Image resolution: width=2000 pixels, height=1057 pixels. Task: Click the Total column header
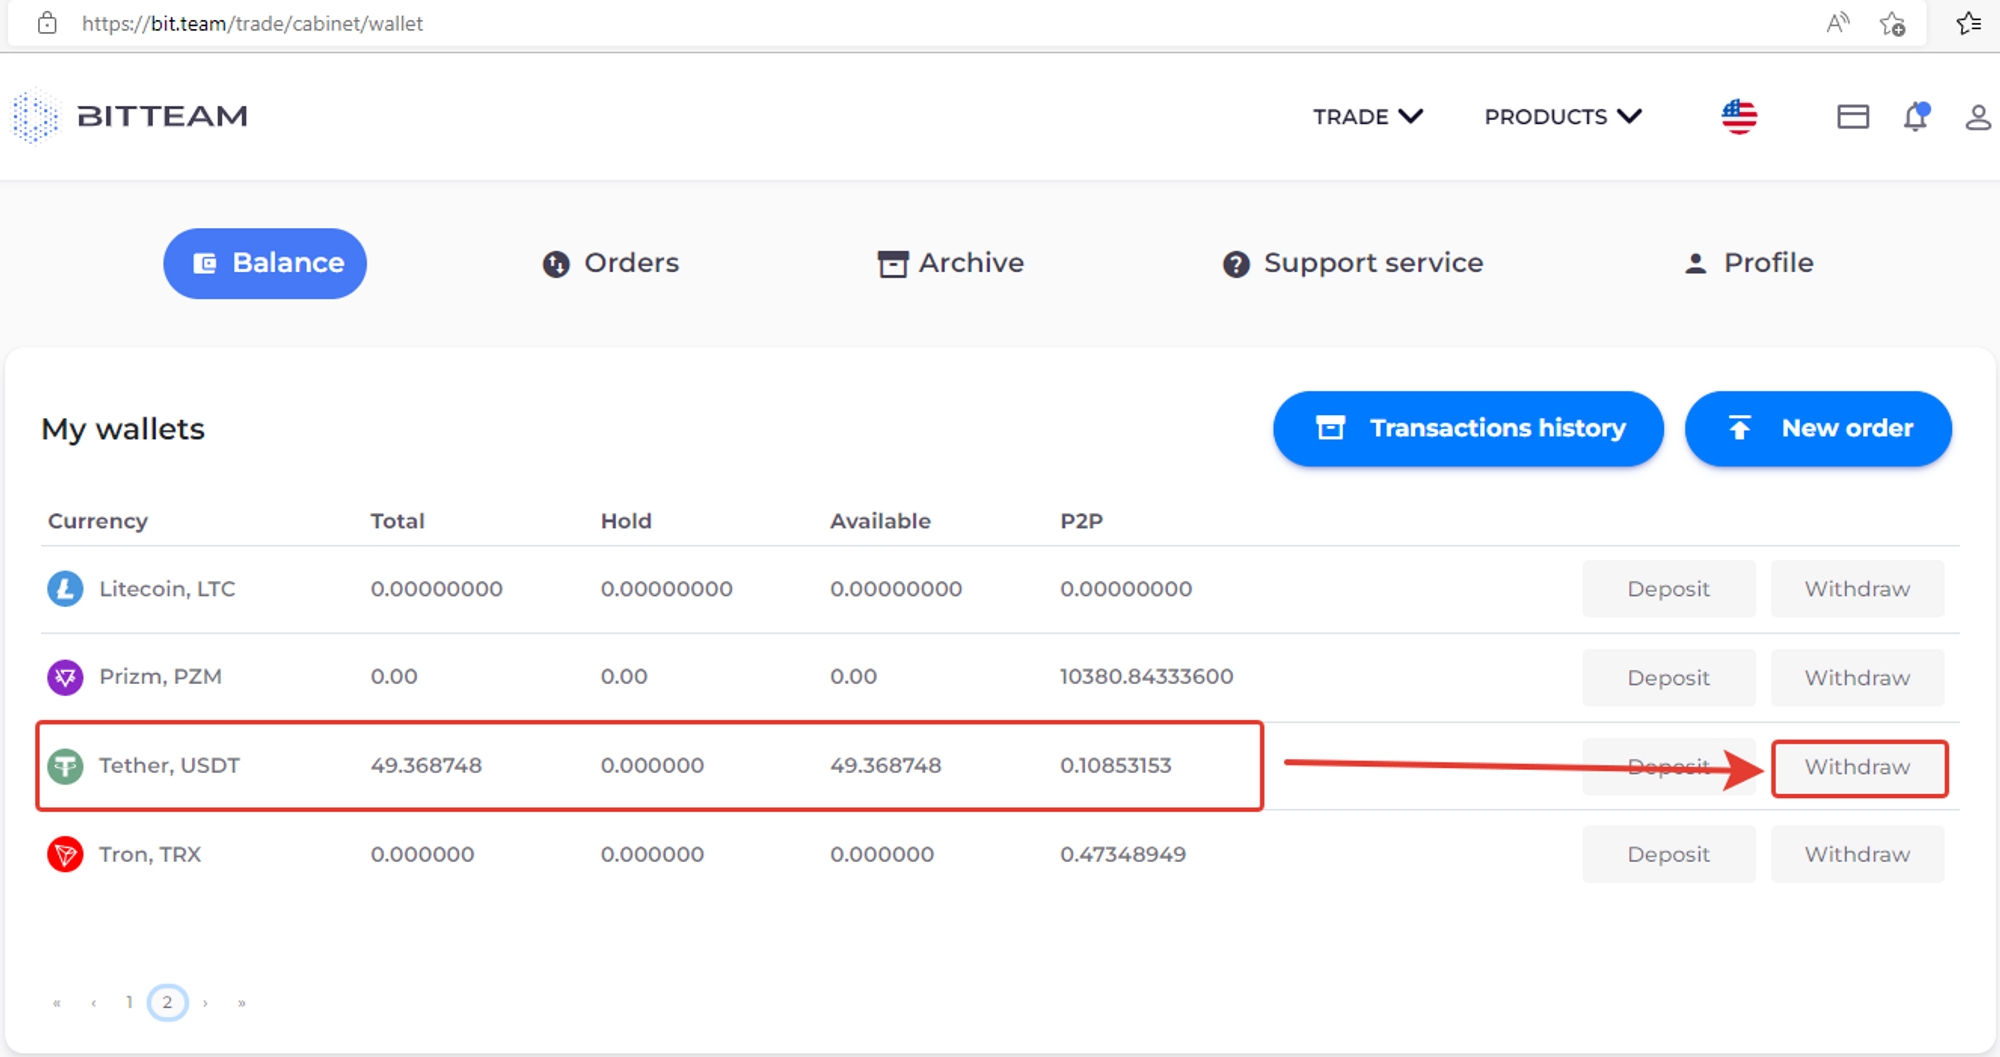(x=397, y=521)
